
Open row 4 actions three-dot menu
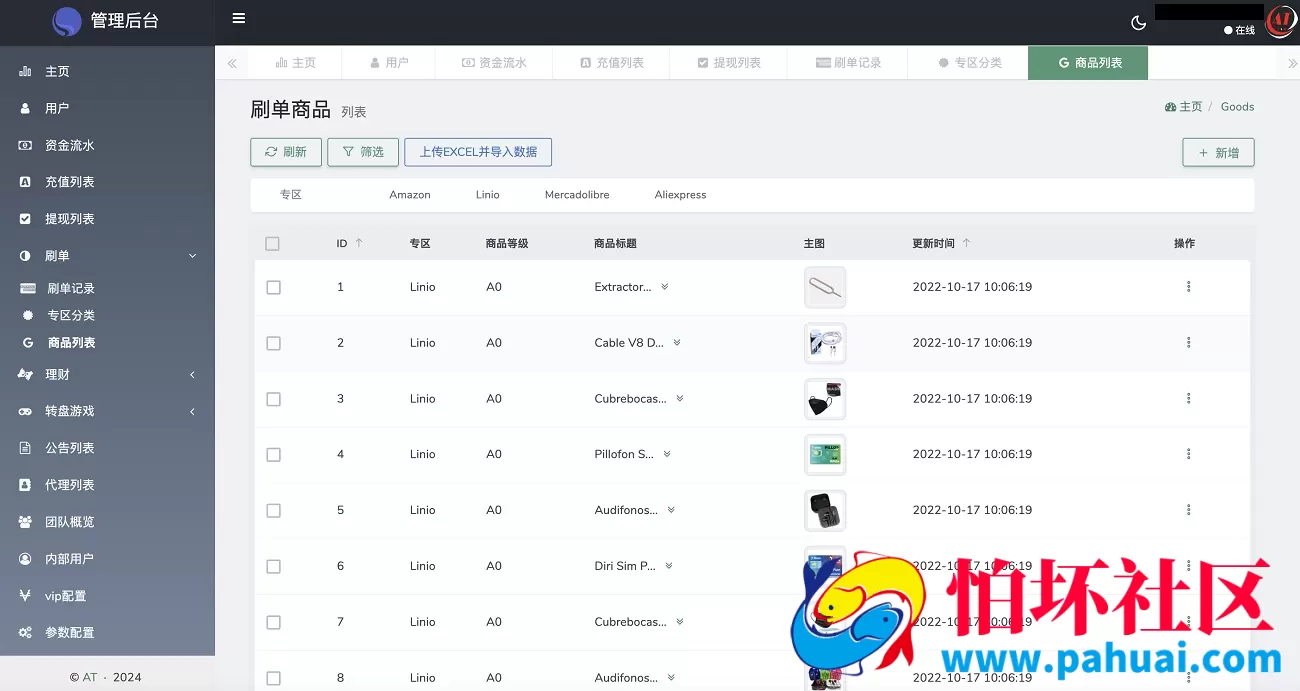pyautogui.click(x=1188, y=454)
